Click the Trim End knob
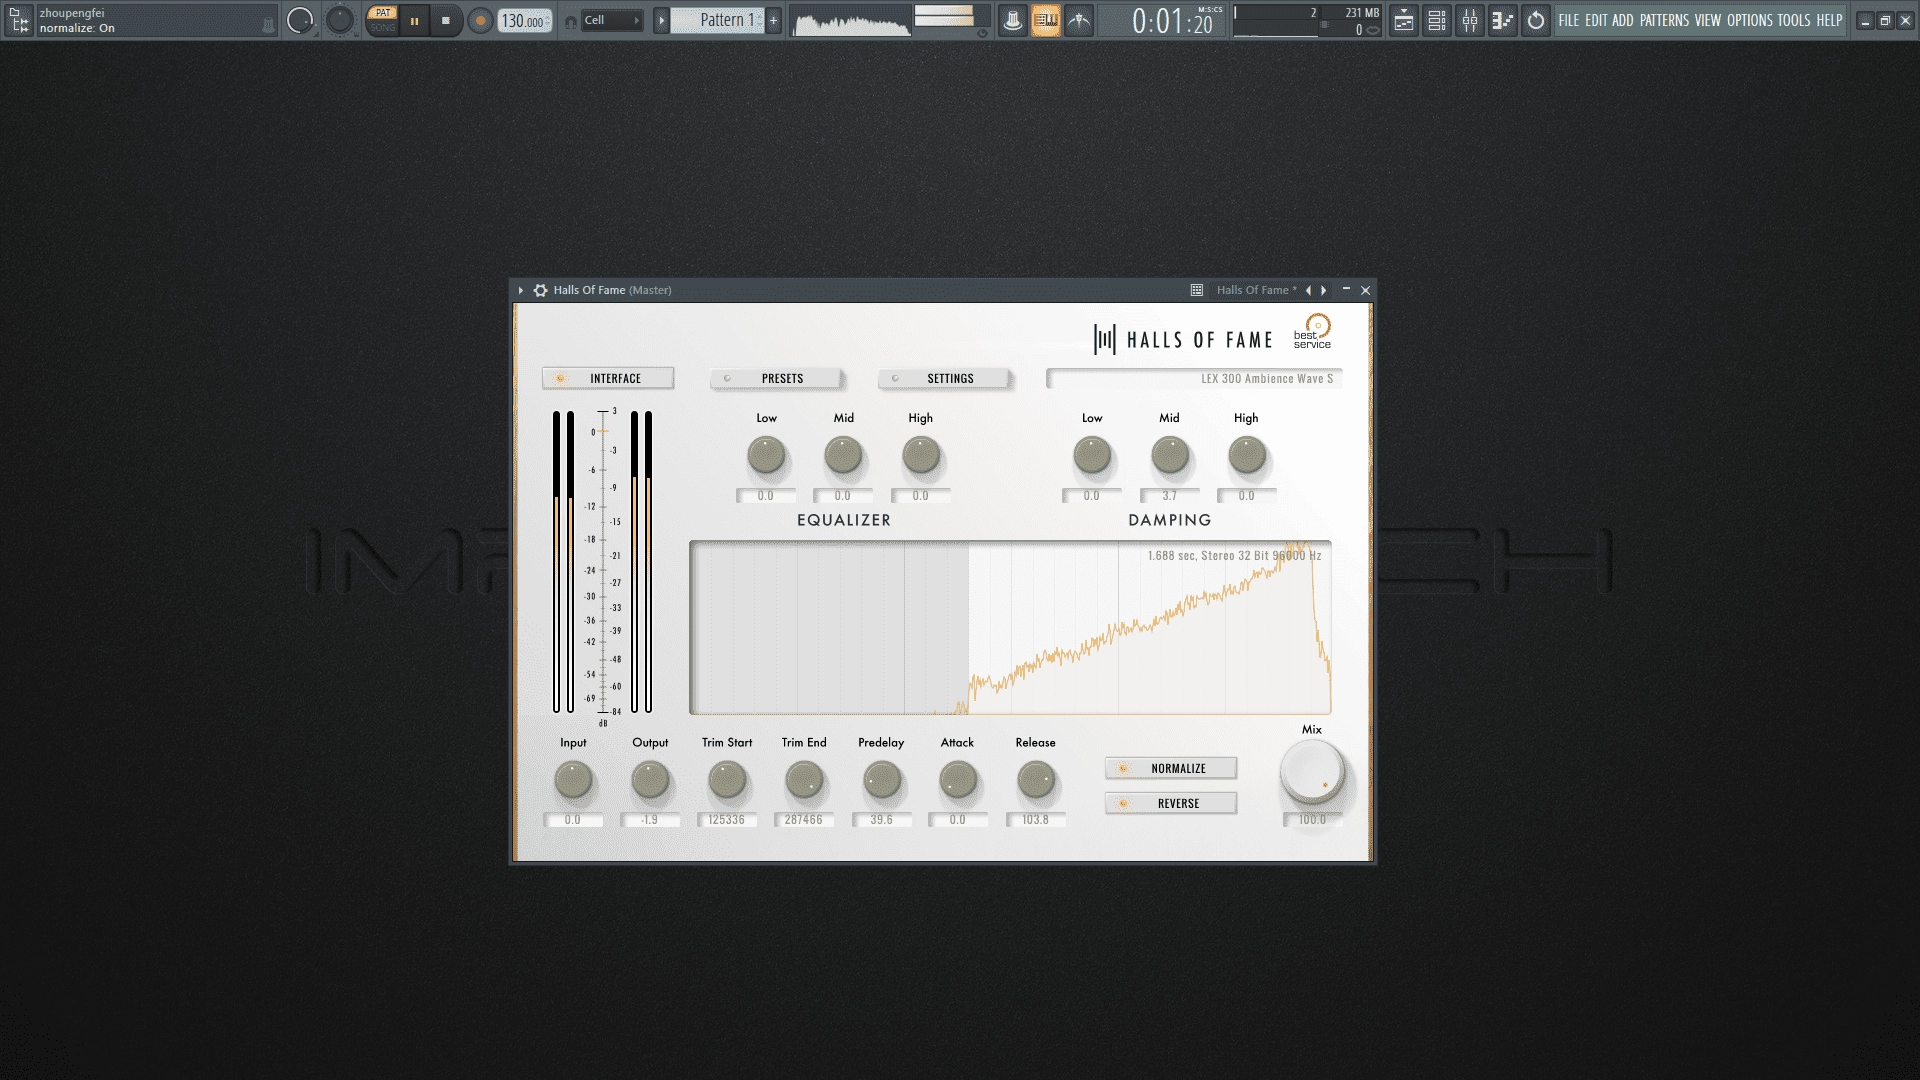The height and width of the screenshot is (1080, 1920). 804,780
